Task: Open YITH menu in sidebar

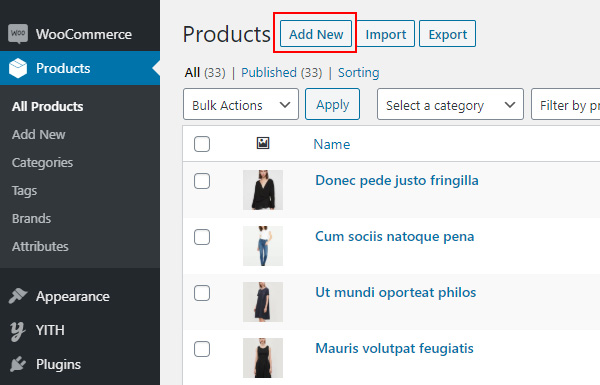Action: pyautogui.click(x=80, y=330)
